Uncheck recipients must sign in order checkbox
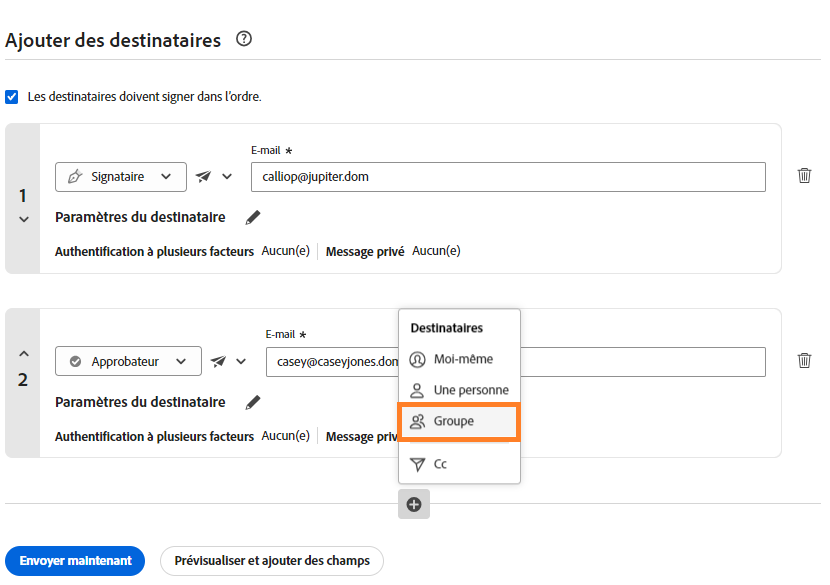 pyautogui.click(x=12, y=97)
